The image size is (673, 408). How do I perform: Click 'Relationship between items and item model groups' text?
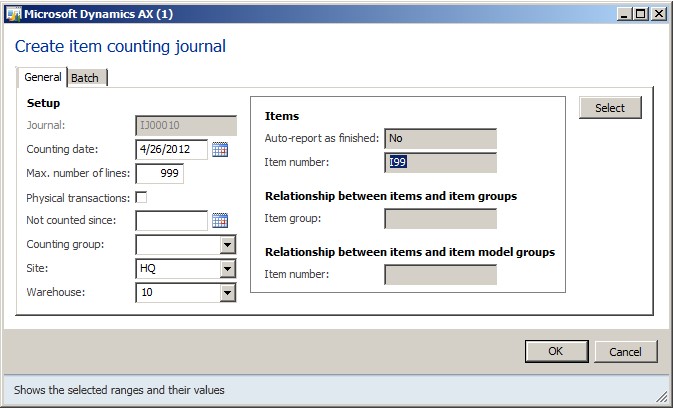[x=410, y=252]
